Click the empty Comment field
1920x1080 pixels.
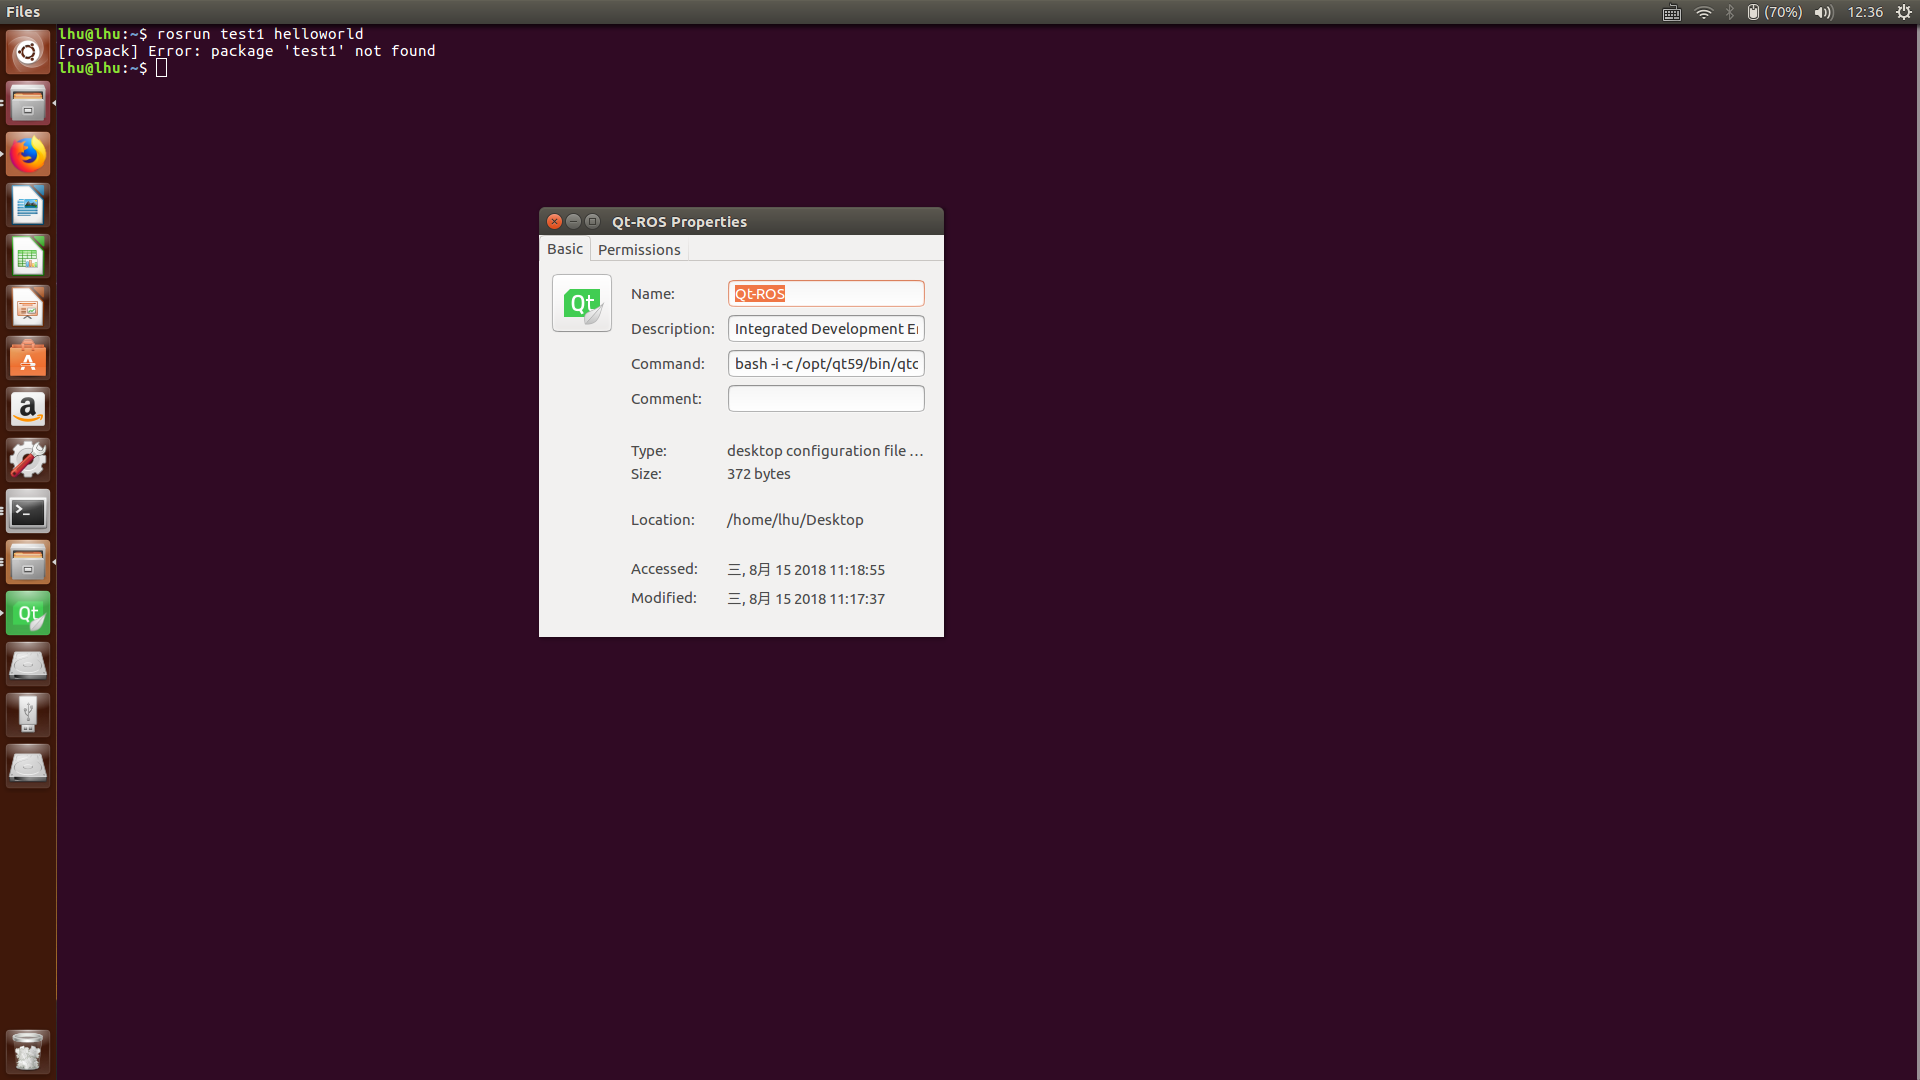[x=826, y=399]
